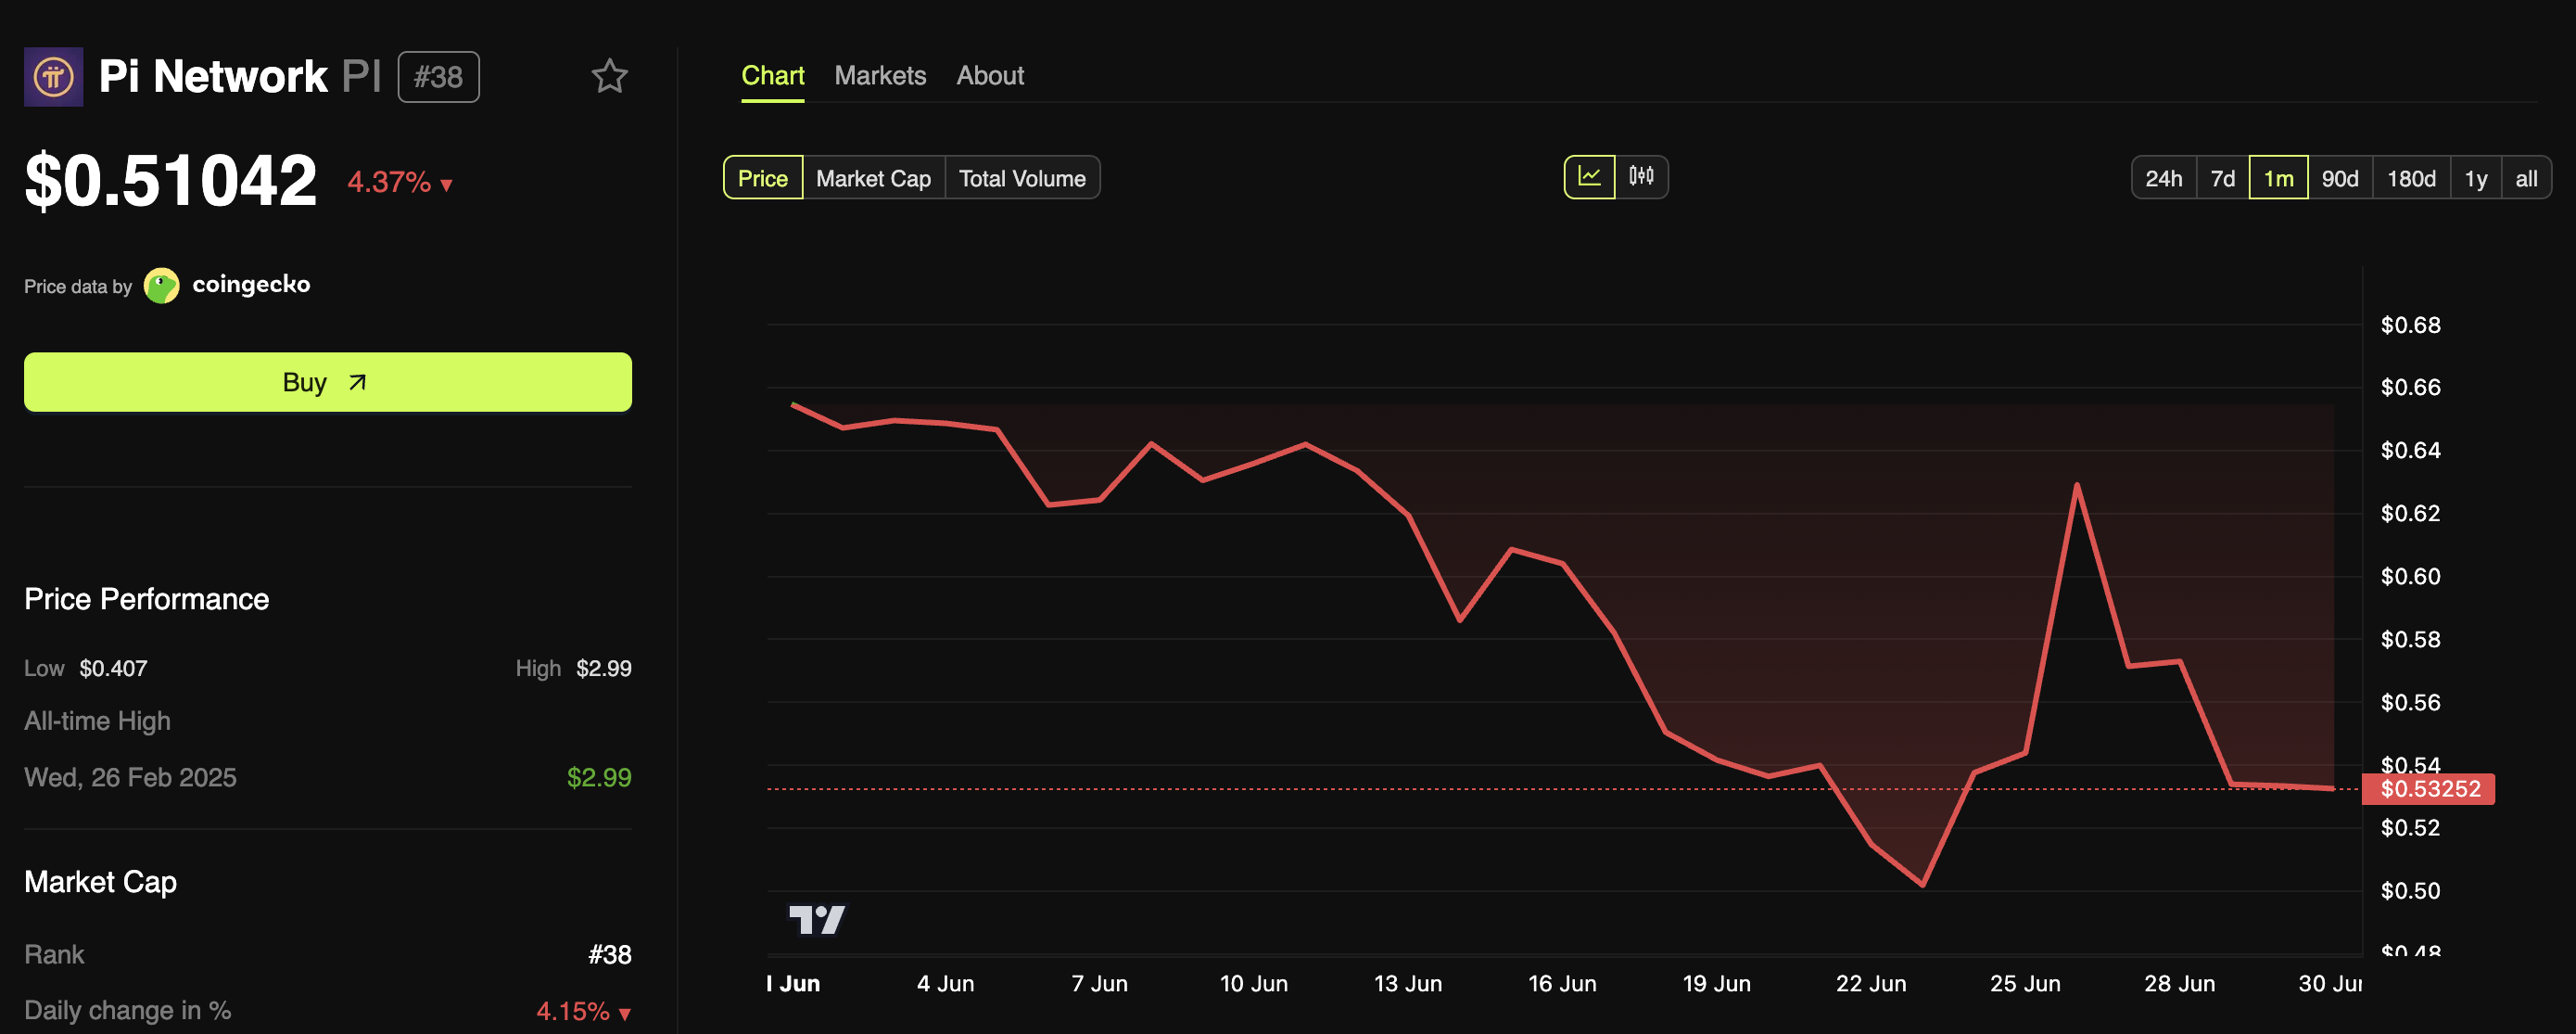Click the CoinGecko gecko logo
This screenshot has width=2576, height=1034.
click(x=161, y=285)
